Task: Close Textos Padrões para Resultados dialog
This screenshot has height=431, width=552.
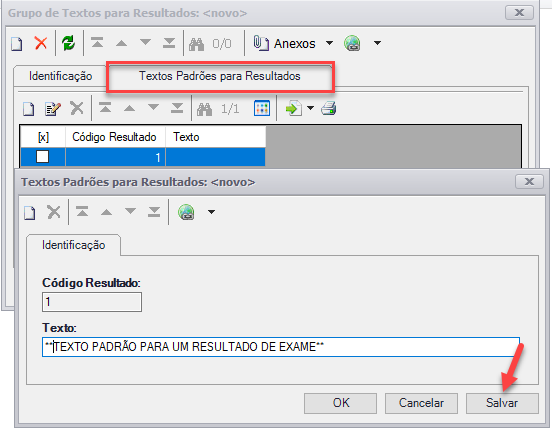Action: click(x=529, y=182)
